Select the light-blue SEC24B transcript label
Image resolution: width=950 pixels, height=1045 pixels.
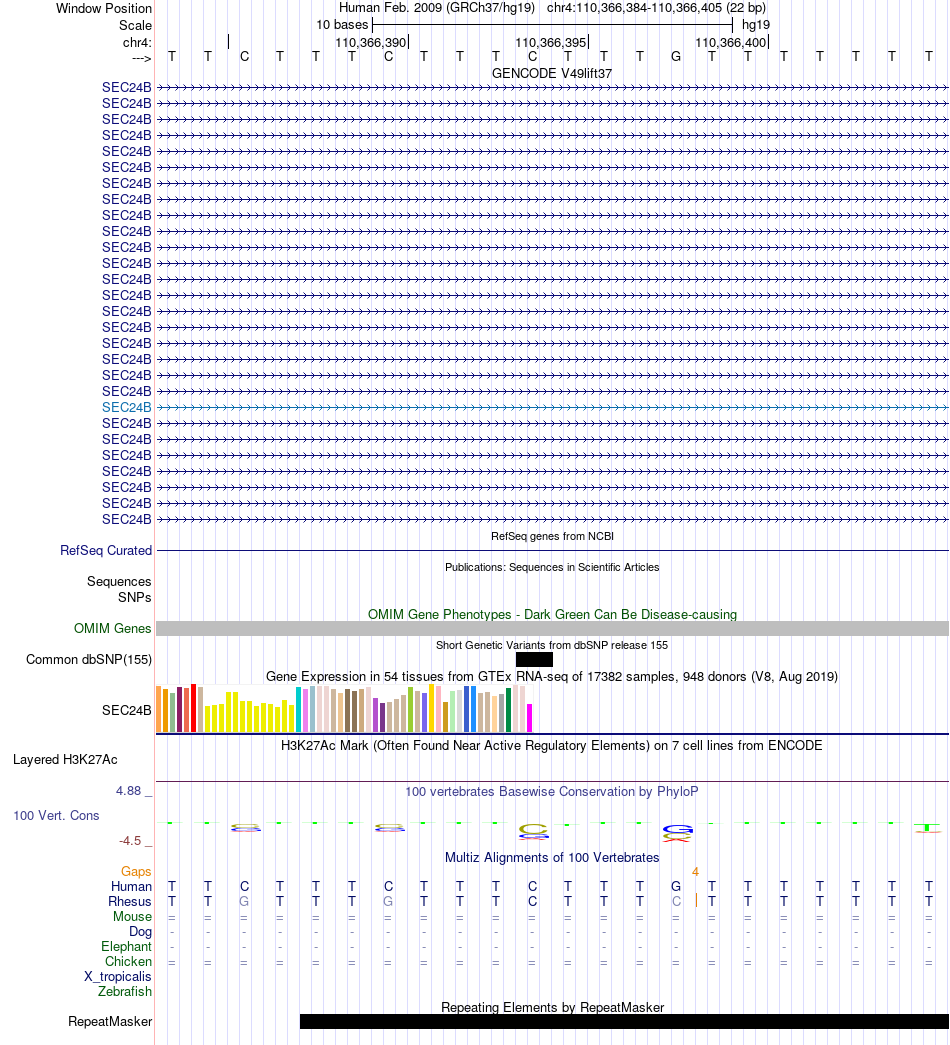click(x=127, y=407)
